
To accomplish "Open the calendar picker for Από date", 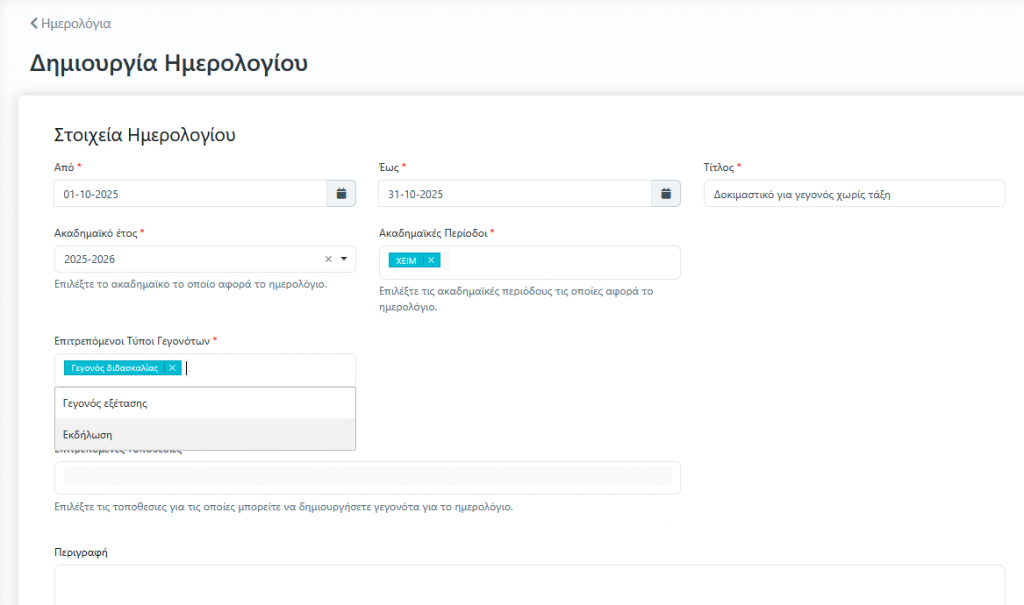I will [x=341, y=194].
